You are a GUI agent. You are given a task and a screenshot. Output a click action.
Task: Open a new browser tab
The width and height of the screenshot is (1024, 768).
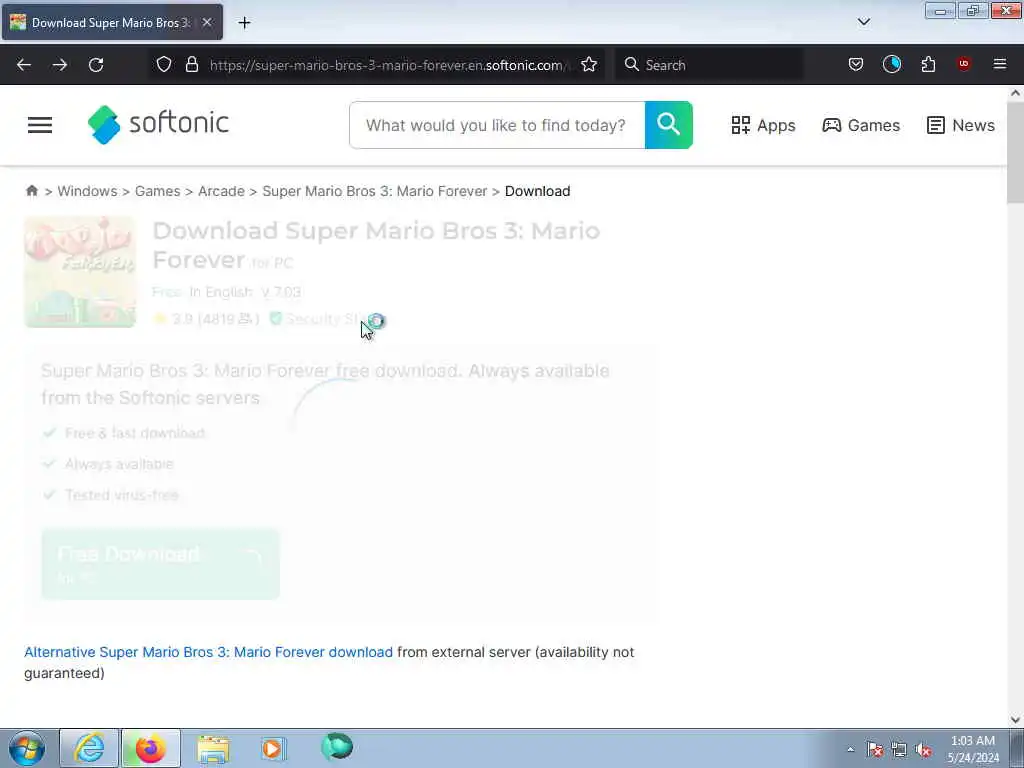coord(244,23)
